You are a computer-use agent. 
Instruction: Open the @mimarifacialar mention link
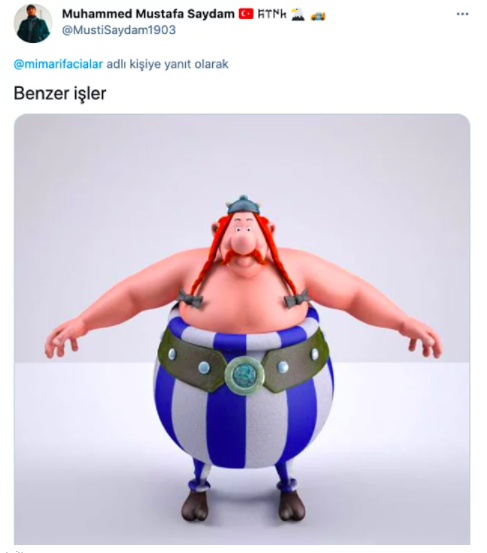(58, 64)
